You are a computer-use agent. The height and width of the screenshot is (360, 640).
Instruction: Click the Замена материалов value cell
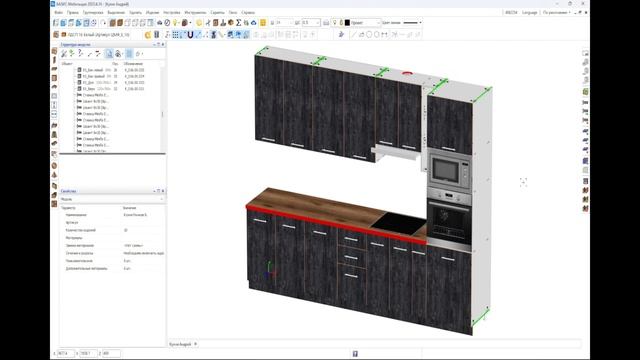click(x=143, y=246)
